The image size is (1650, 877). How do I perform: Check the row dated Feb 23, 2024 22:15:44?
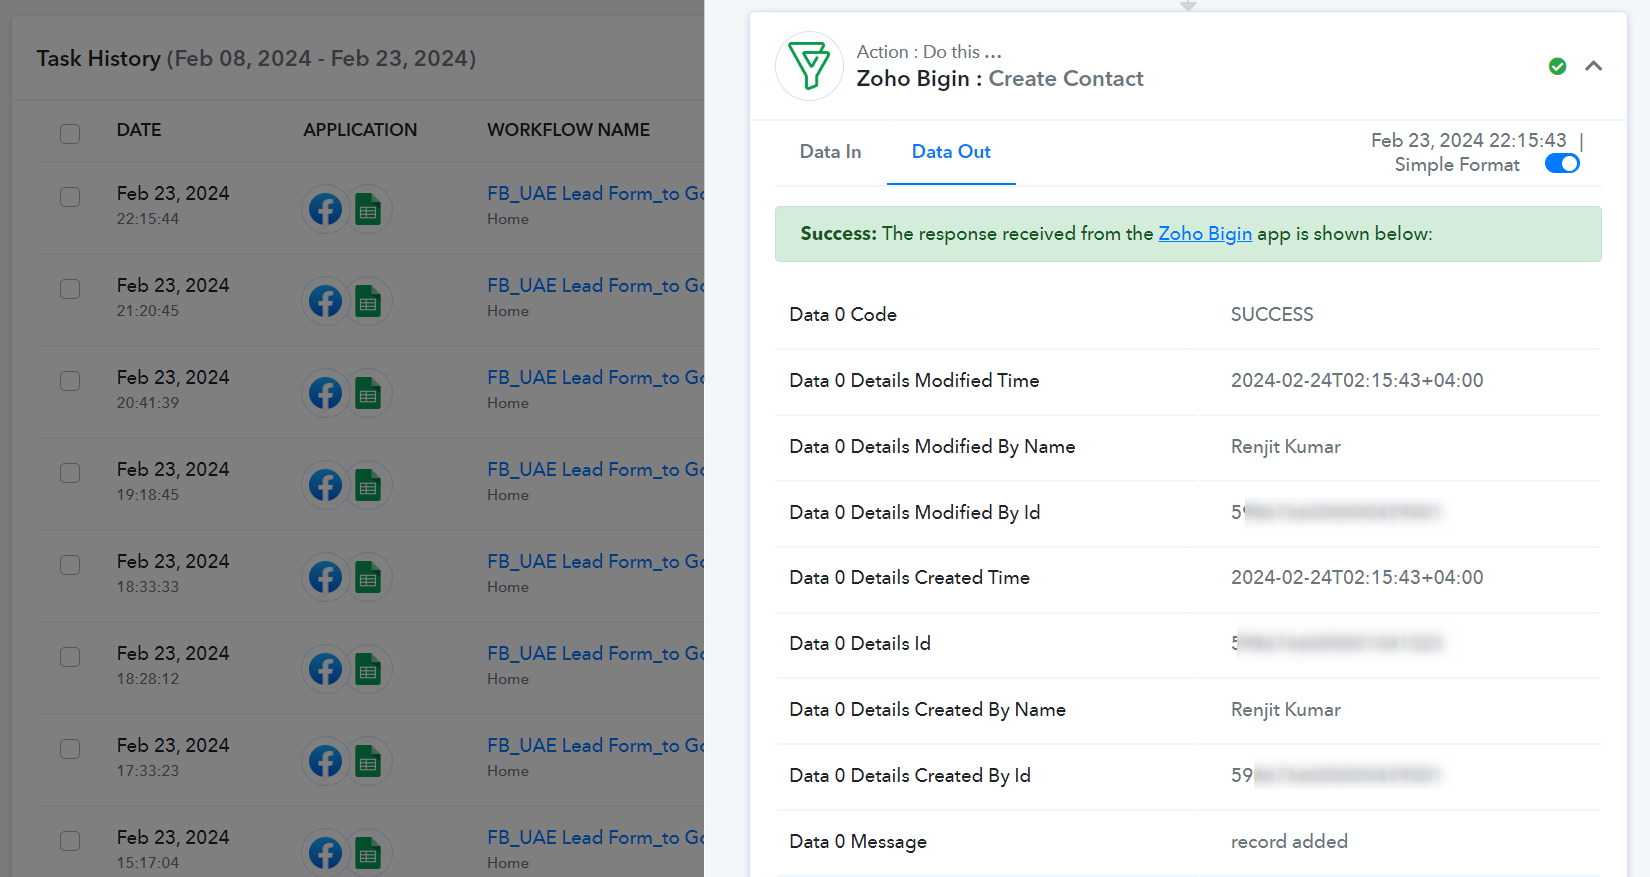[x=70, y=197]
